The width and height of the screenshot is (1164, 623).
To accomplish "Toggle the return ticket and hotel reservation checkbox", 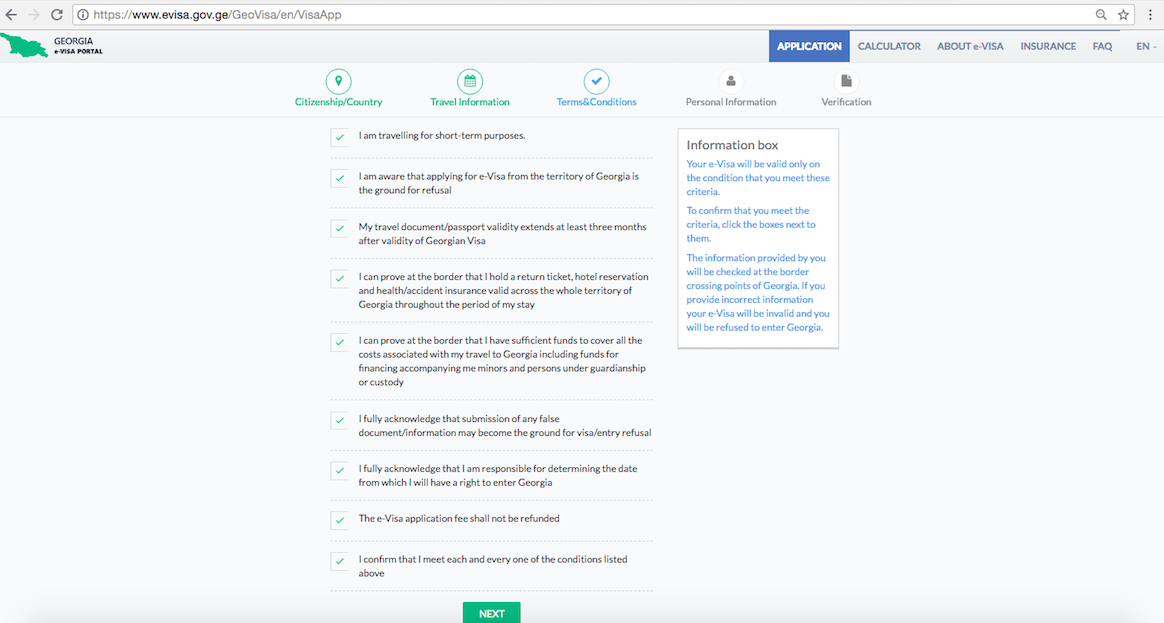I will click(x=339, y=279).
